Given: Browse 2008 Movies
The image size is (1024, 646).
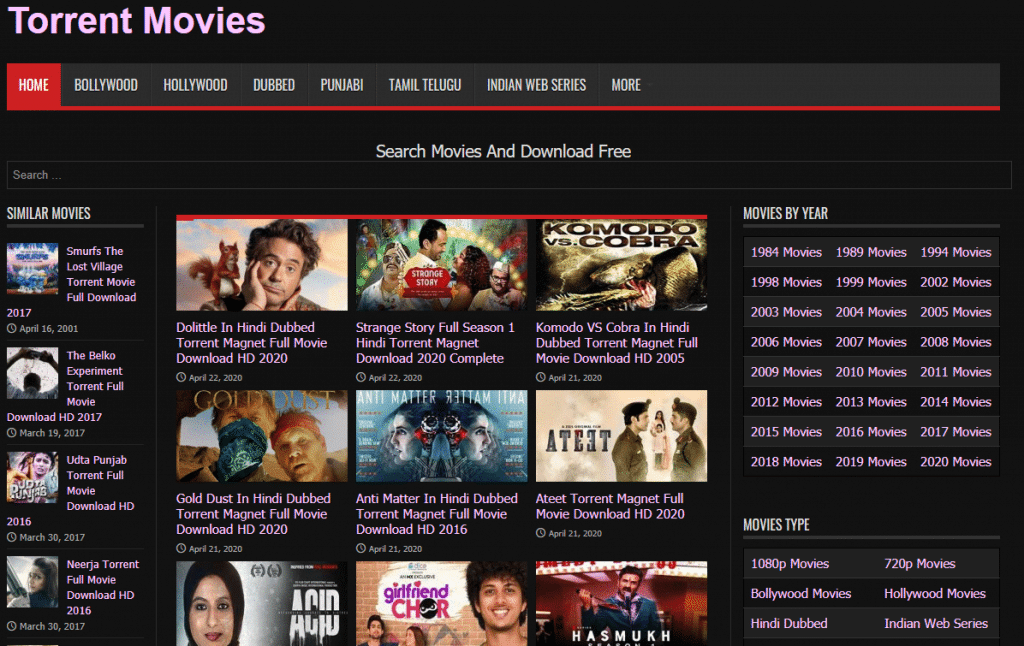Looking at the screenshot, I should pos(956,342).
